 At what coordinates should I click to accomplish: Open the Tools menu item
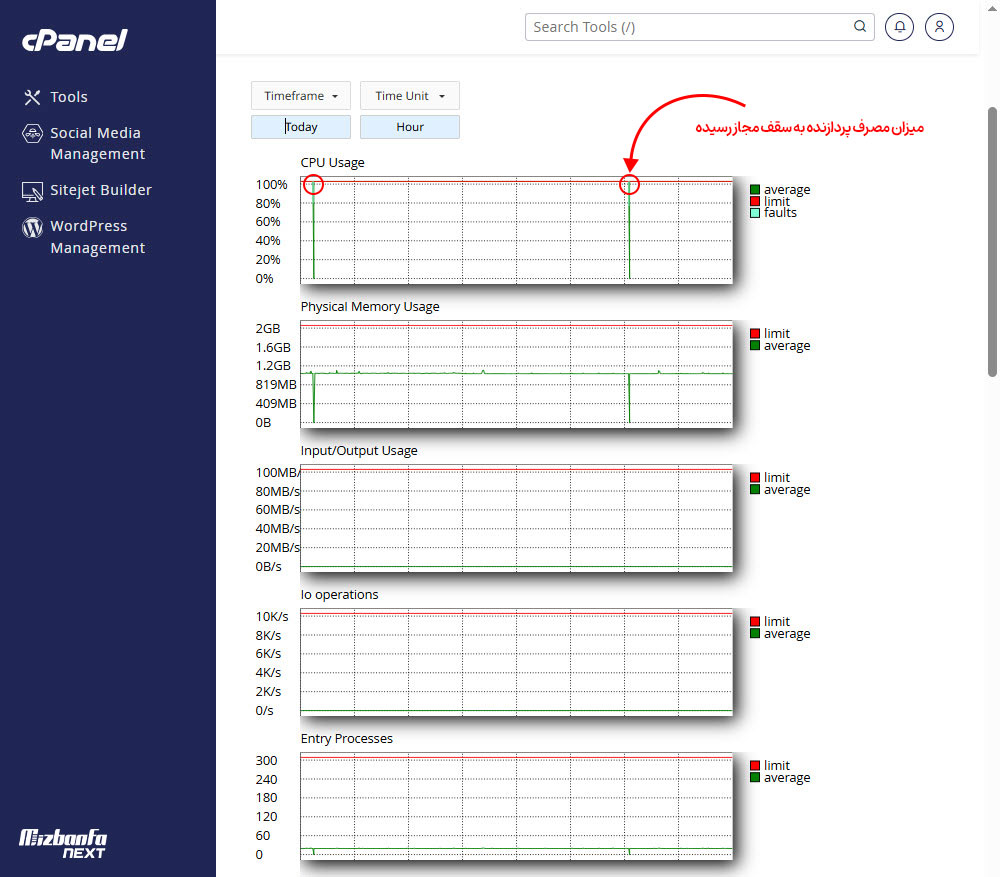[x=69, y=97]
